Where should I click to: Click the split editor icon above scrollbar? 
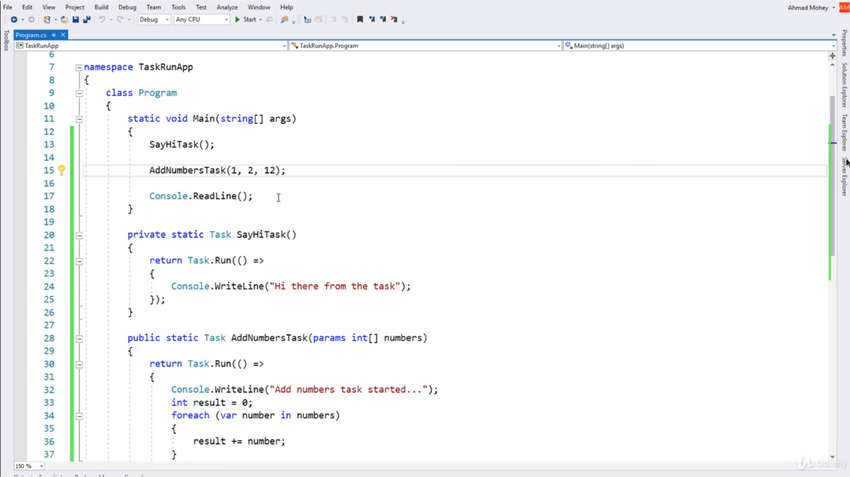point(833,56)
